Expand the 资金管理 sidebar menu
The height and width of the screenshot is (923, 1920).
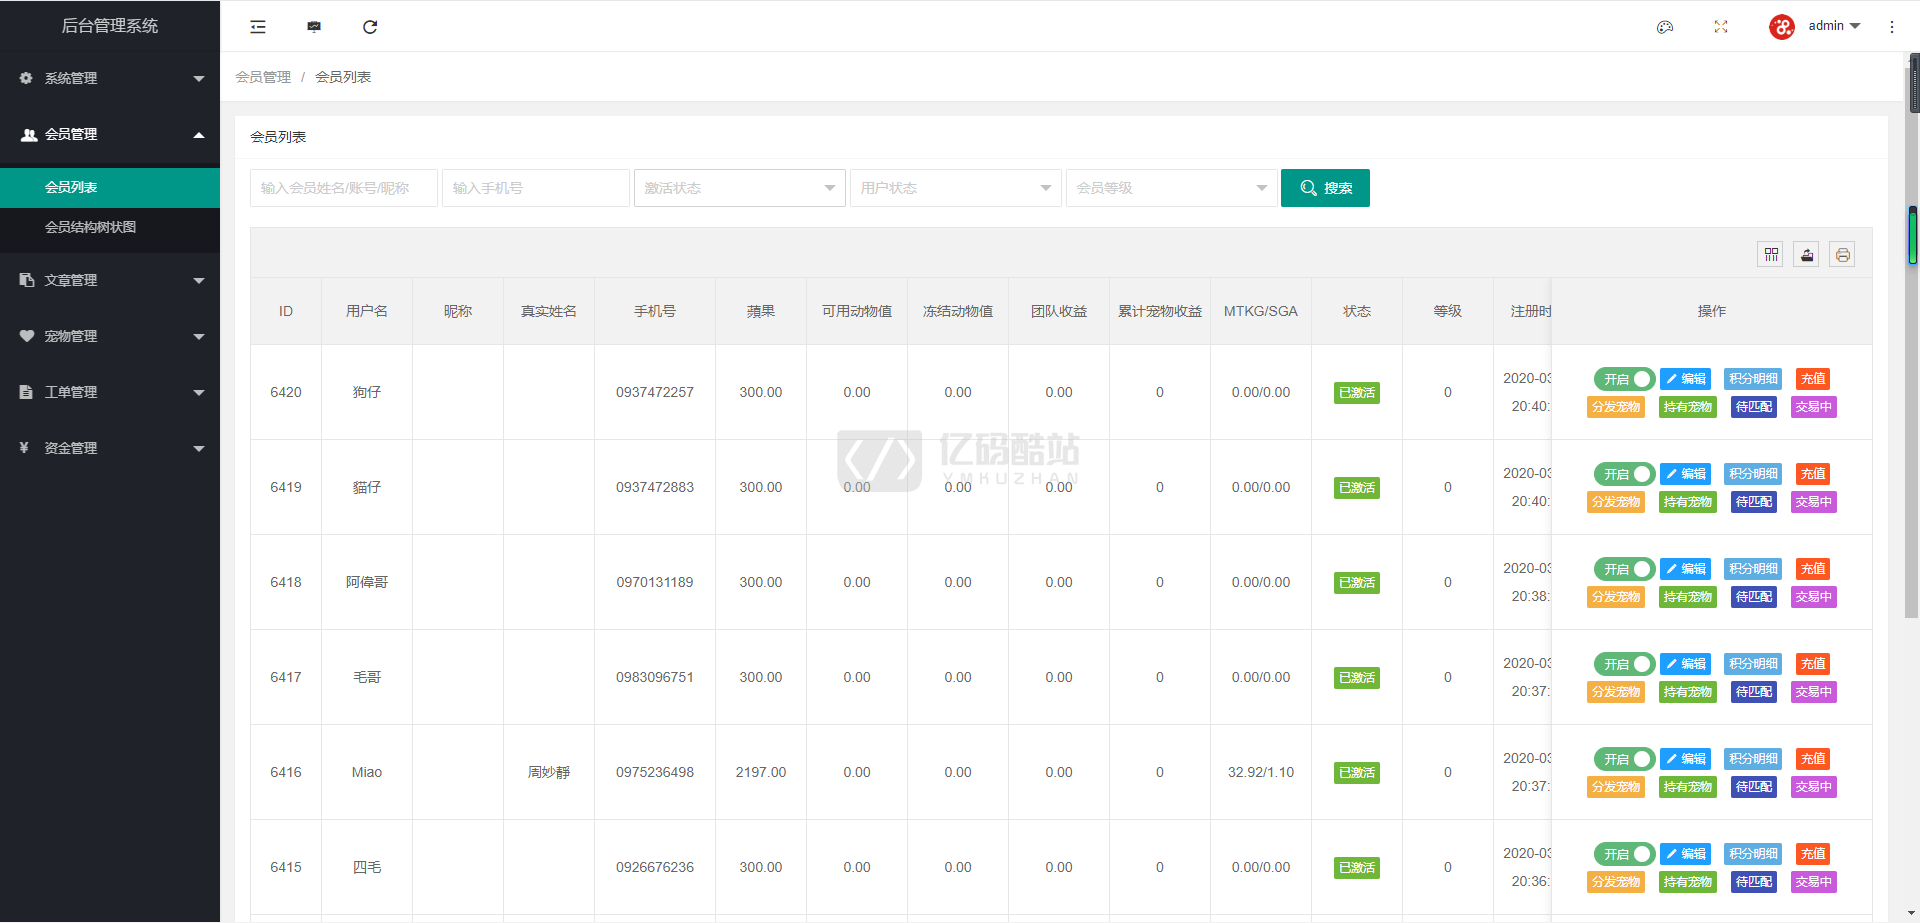[110, 448]
